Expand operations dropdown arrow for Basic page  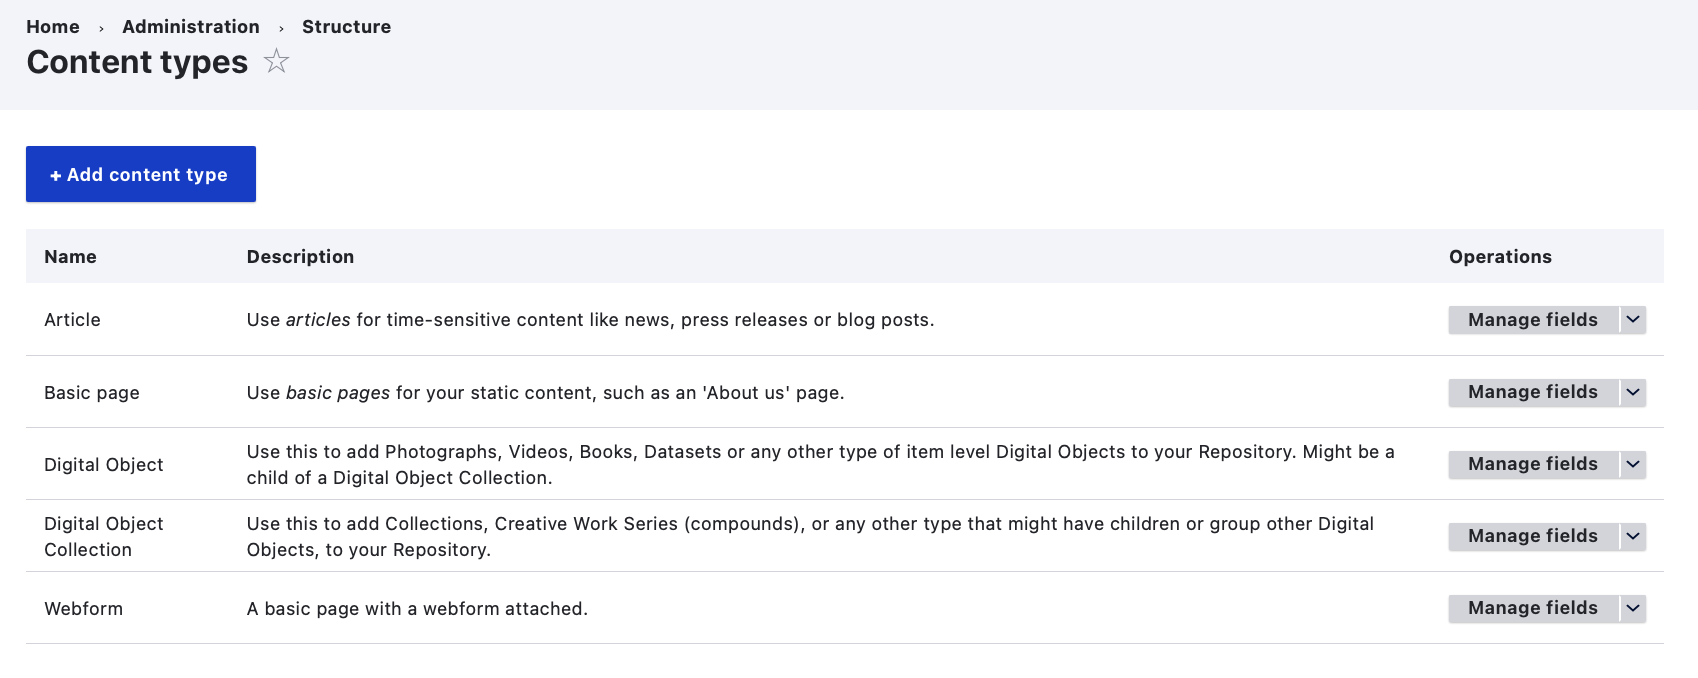pyautogui.click(x=1632, y=392)
